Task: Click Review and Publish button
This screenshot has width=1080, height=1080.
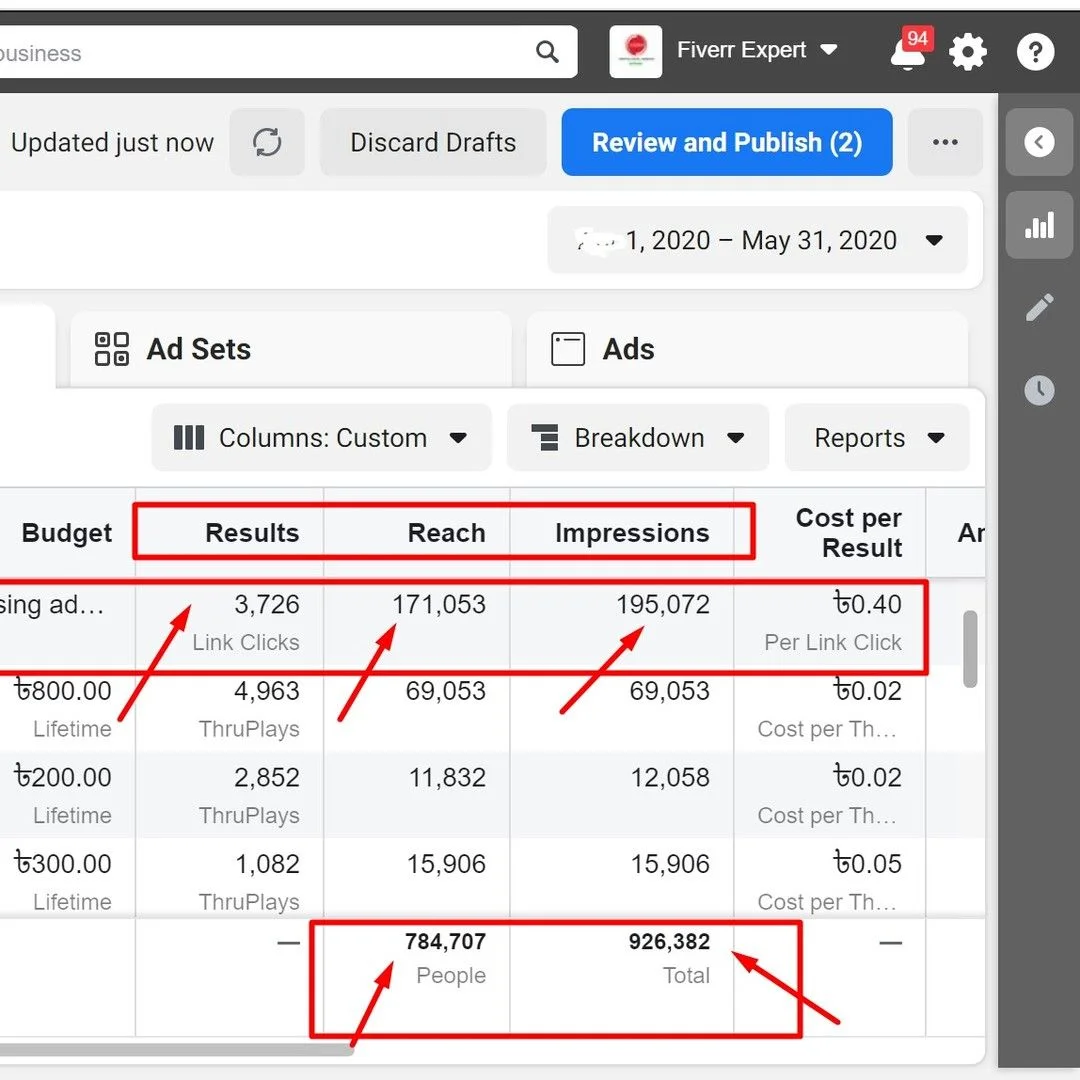Action: [x=727, y=143]
